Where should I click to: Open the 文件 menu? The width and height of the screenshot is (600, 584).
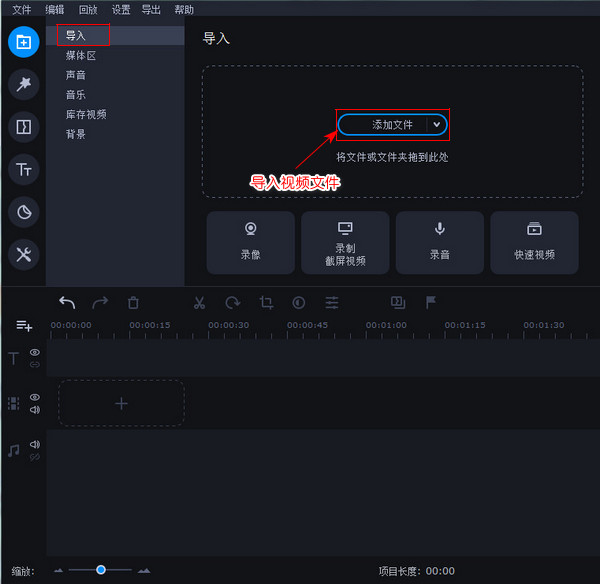tap(21, 9)
